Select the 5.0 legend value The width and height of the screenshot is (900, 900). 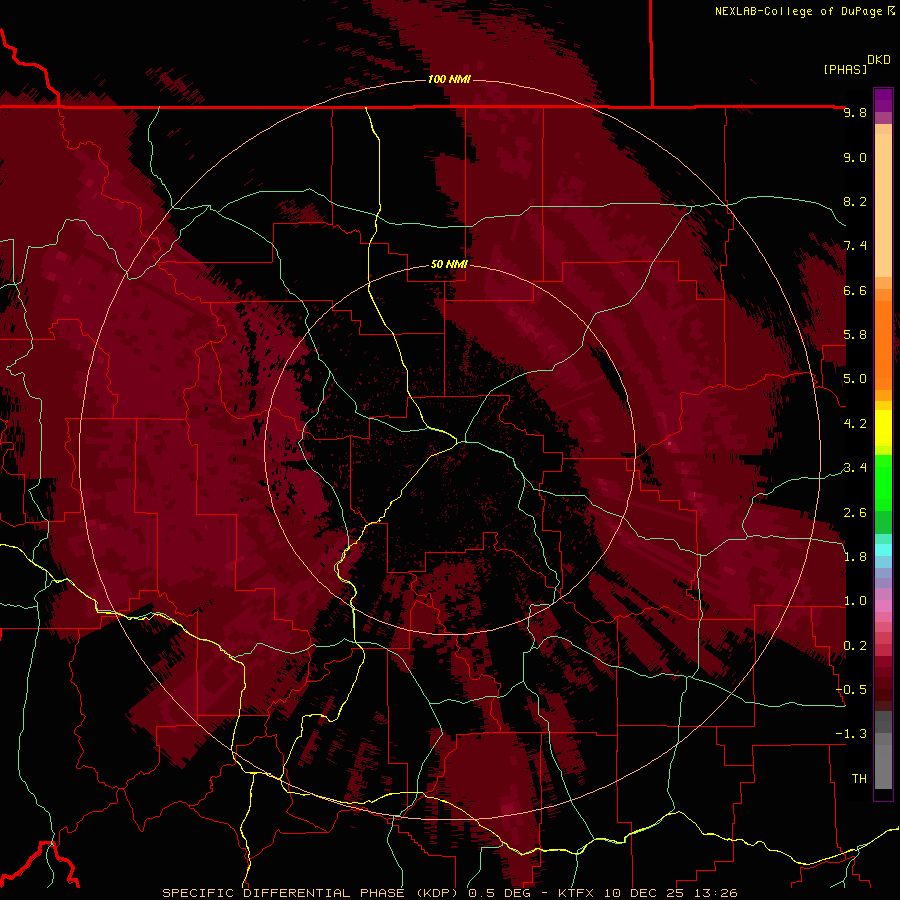point(855,379)
